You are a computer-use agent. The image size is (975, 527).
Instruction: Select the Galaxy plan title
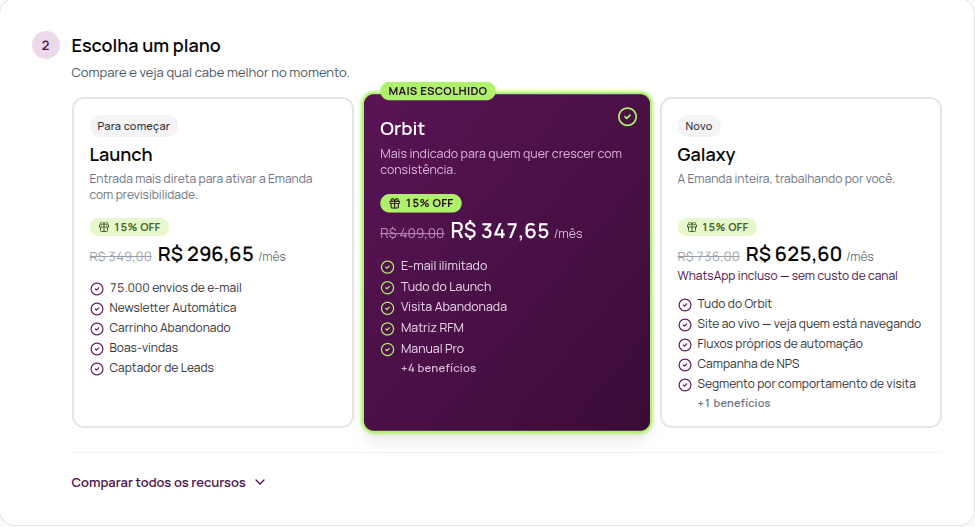[x=706, y=154]
